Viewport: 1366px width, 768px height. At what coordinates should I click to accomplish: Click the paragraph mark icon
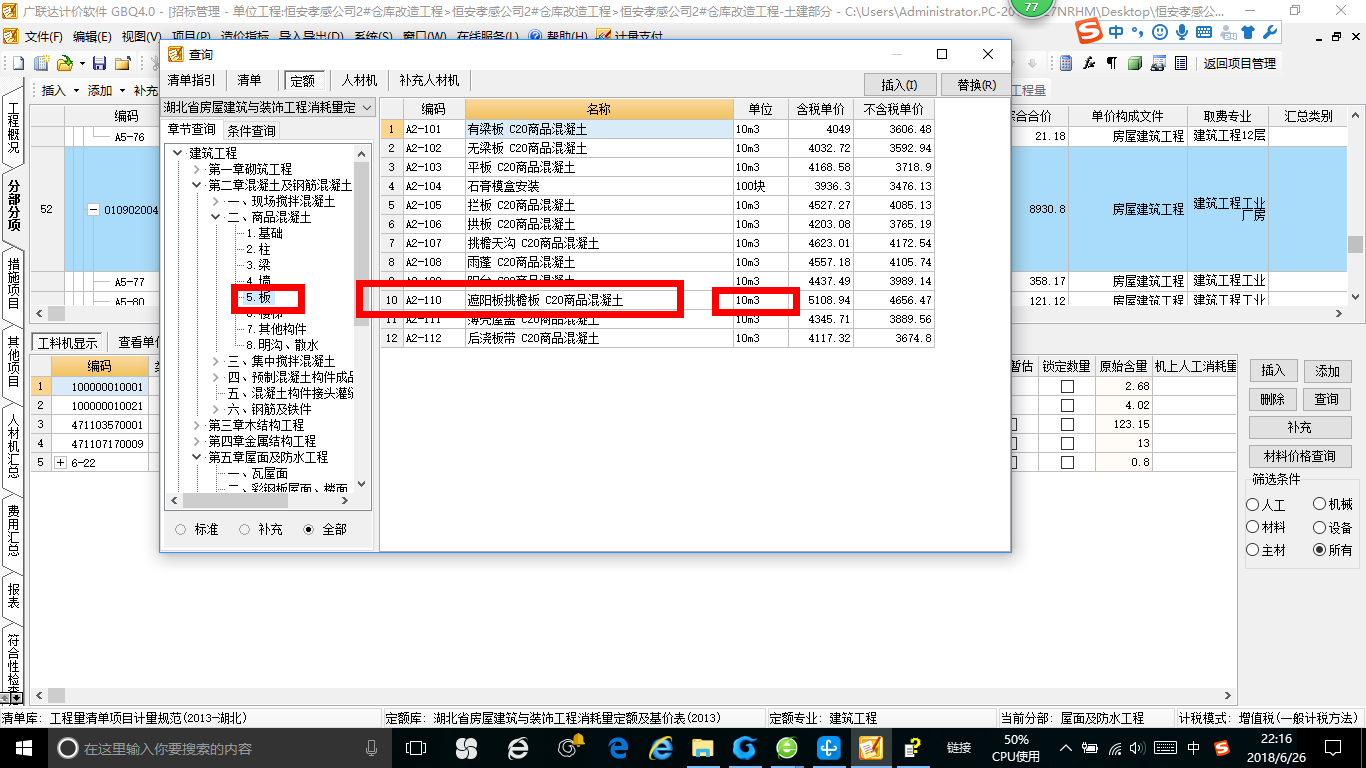1111,63
